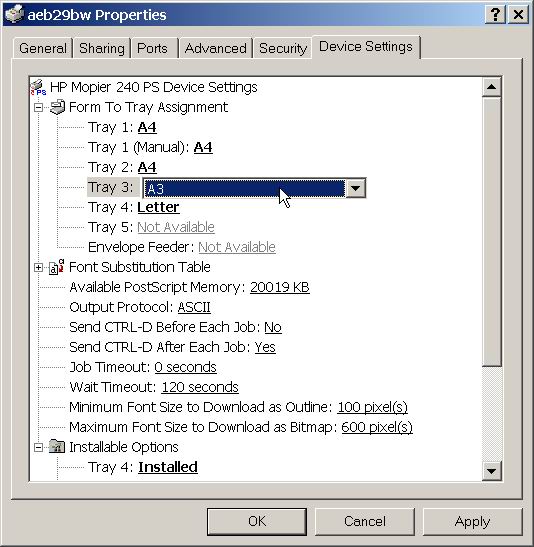Collapse the Form To Tray Assignment node

coord(38,107)
